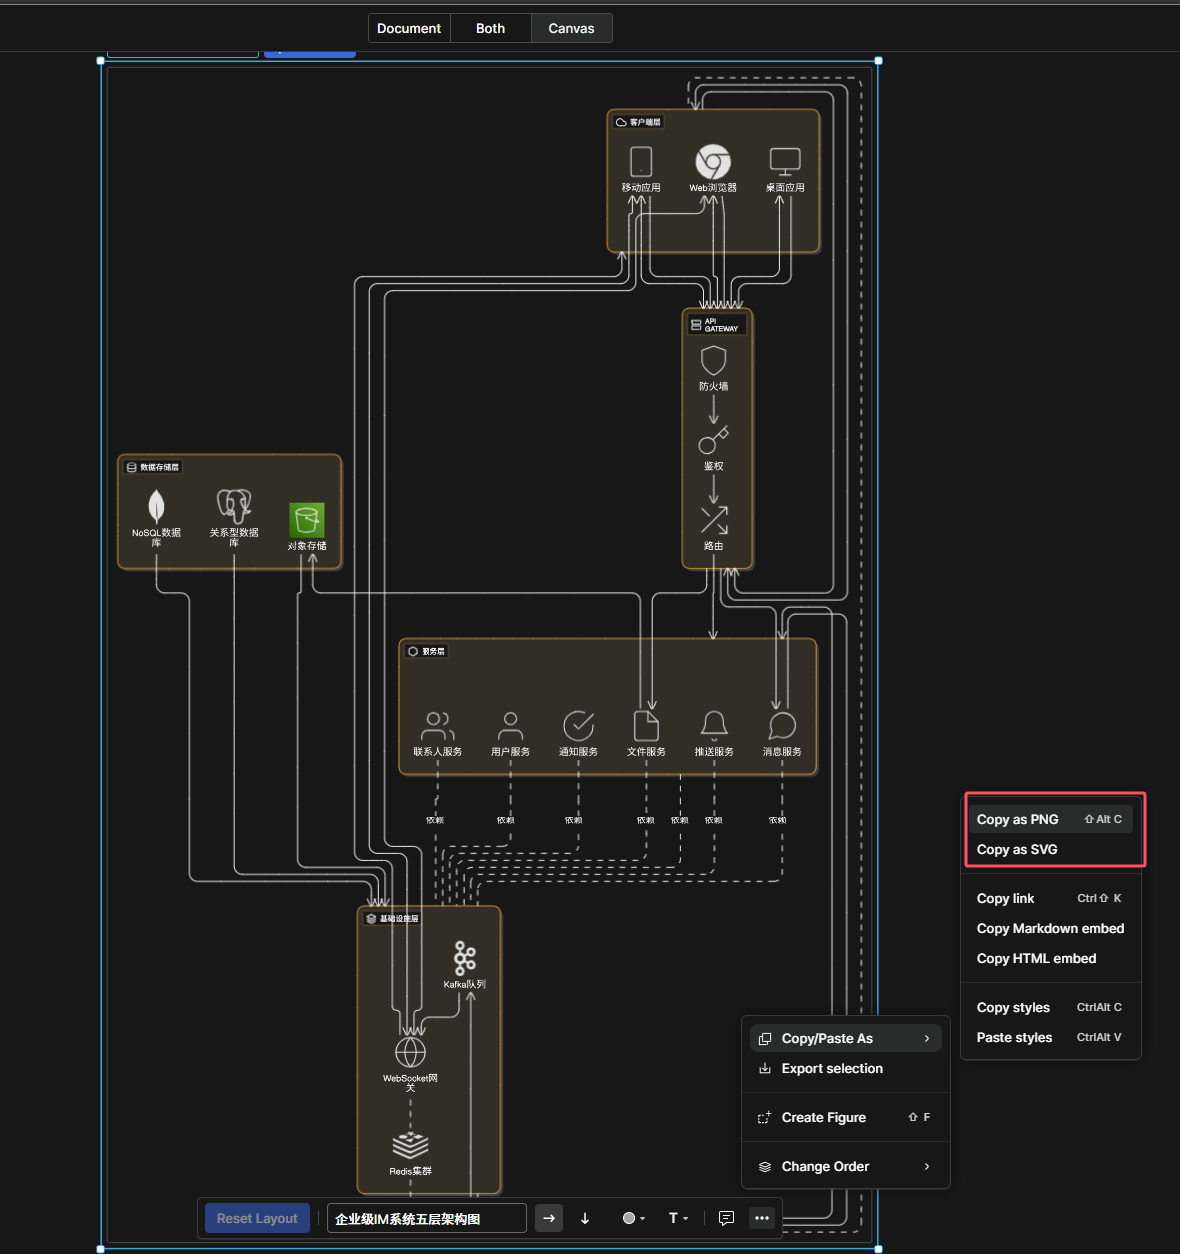
Task: Edit the diagram title field 企业级IM系统五层架构图
Action: 426,1218
